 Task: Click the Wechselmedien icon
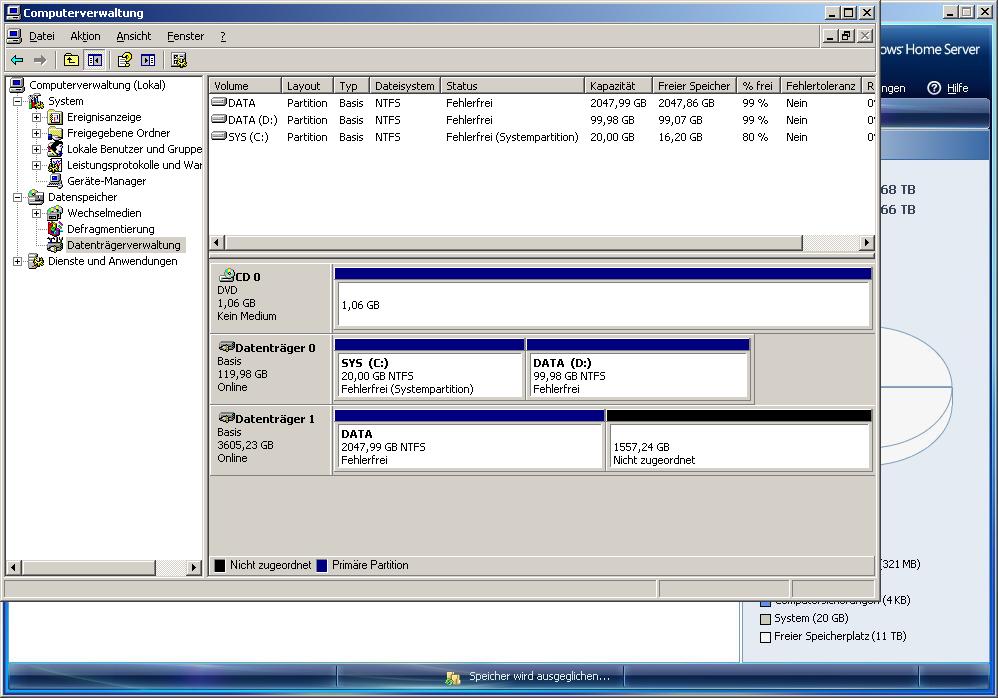(55, 213)
